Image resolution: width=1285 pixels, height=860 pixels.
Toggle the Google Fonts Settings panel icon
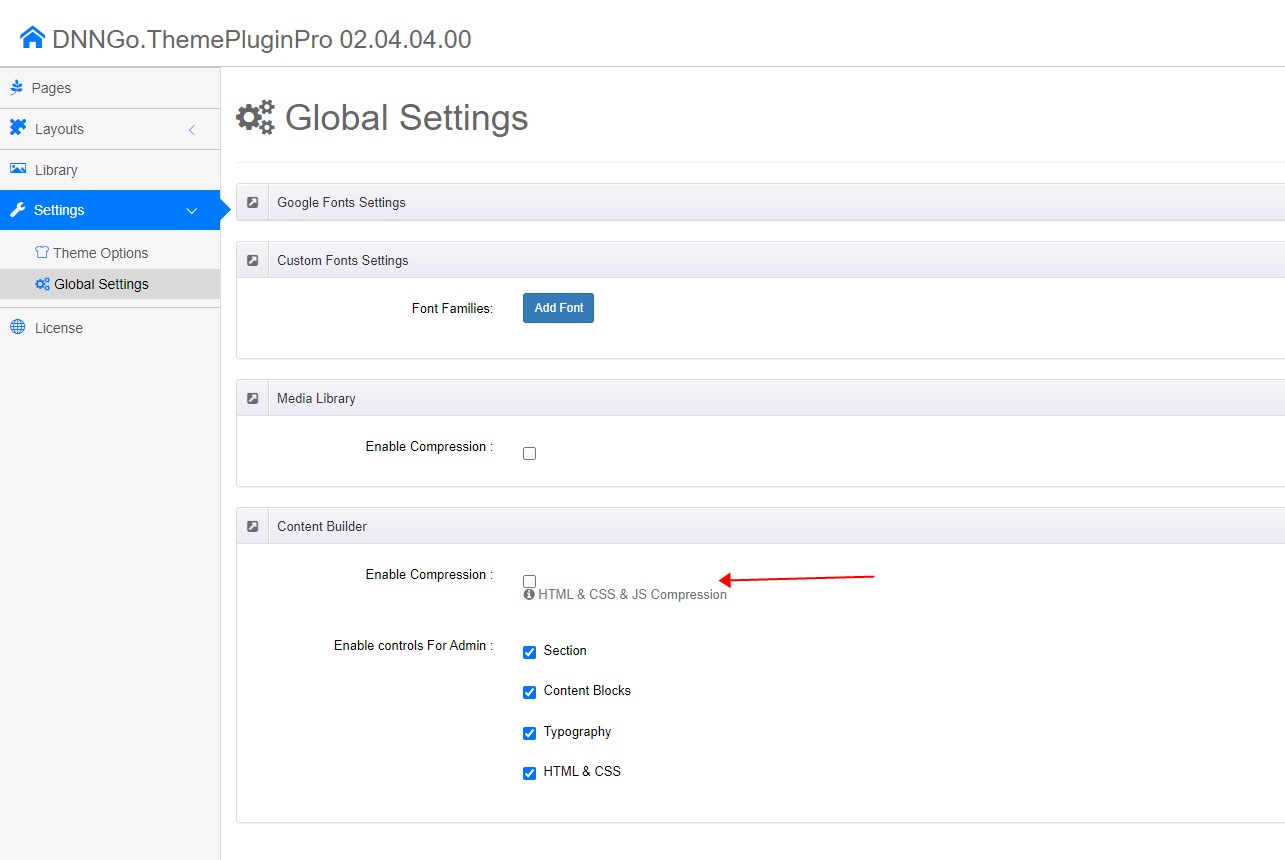tap(253, 202)
